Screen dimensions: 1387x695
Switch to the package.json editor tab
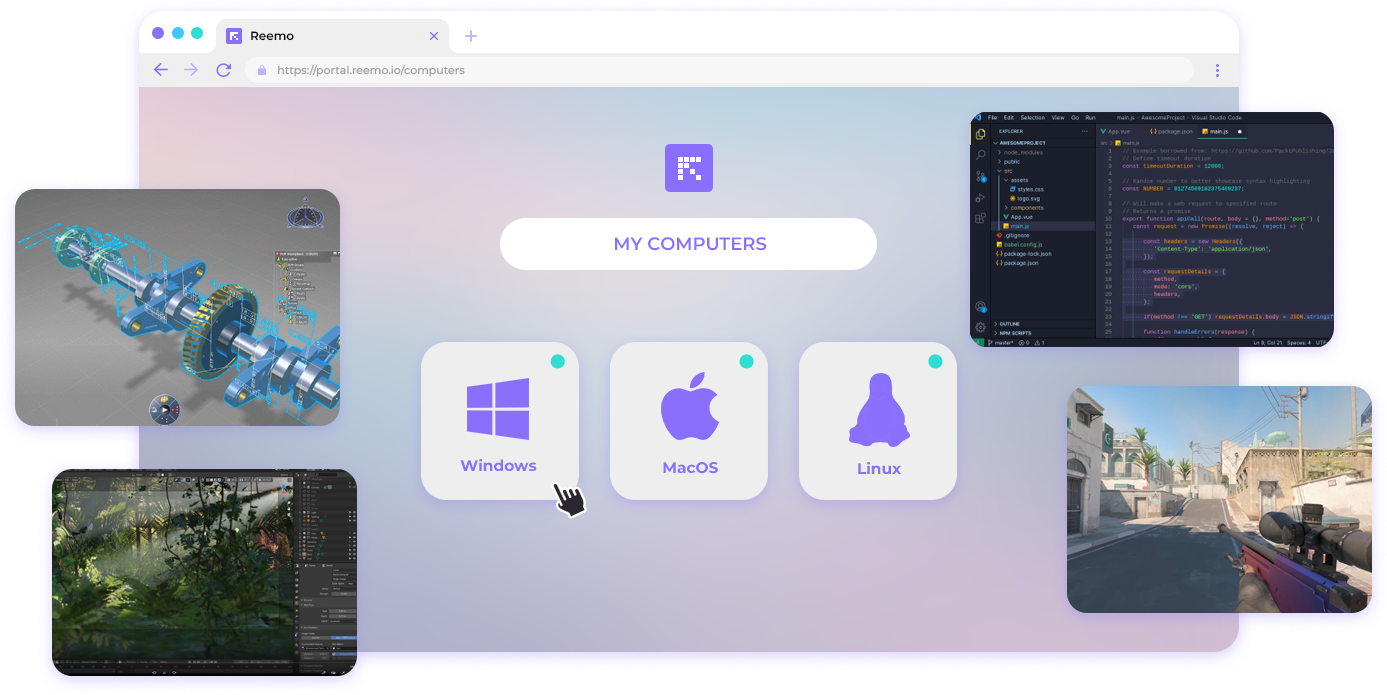1171,131
